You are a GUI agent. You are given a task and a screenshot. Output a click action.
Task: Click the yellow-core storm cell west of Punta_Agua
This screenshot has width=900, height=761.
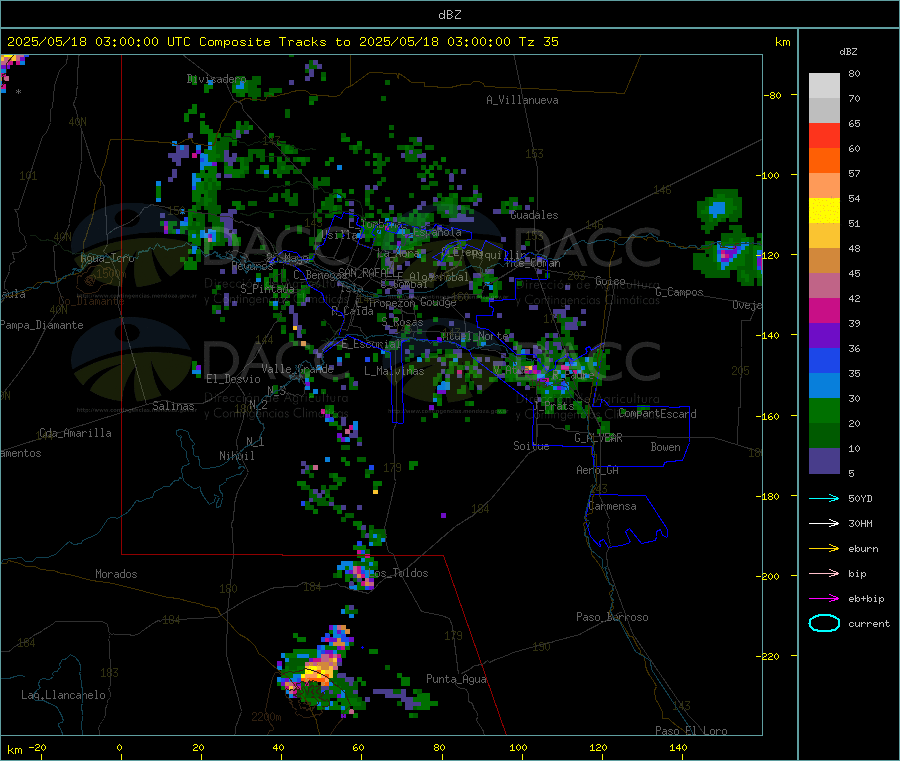[x=319, y=670]
